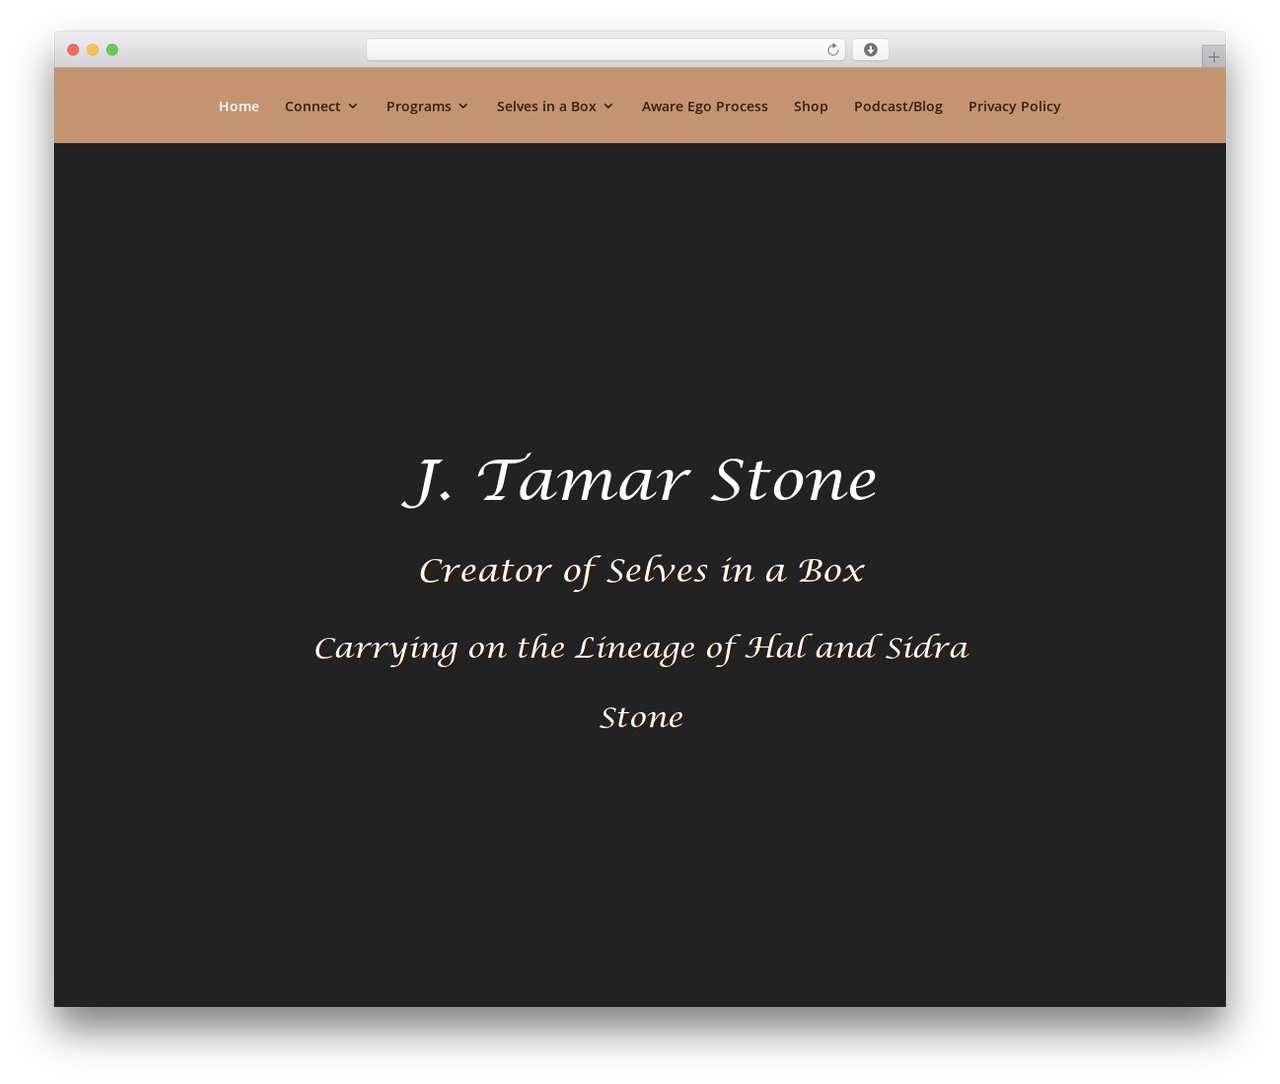Click the browser reload icon
Image resolution: width=1280 pixels, height=1084 pixels.
pyautogui.click(x=832, y=50)
